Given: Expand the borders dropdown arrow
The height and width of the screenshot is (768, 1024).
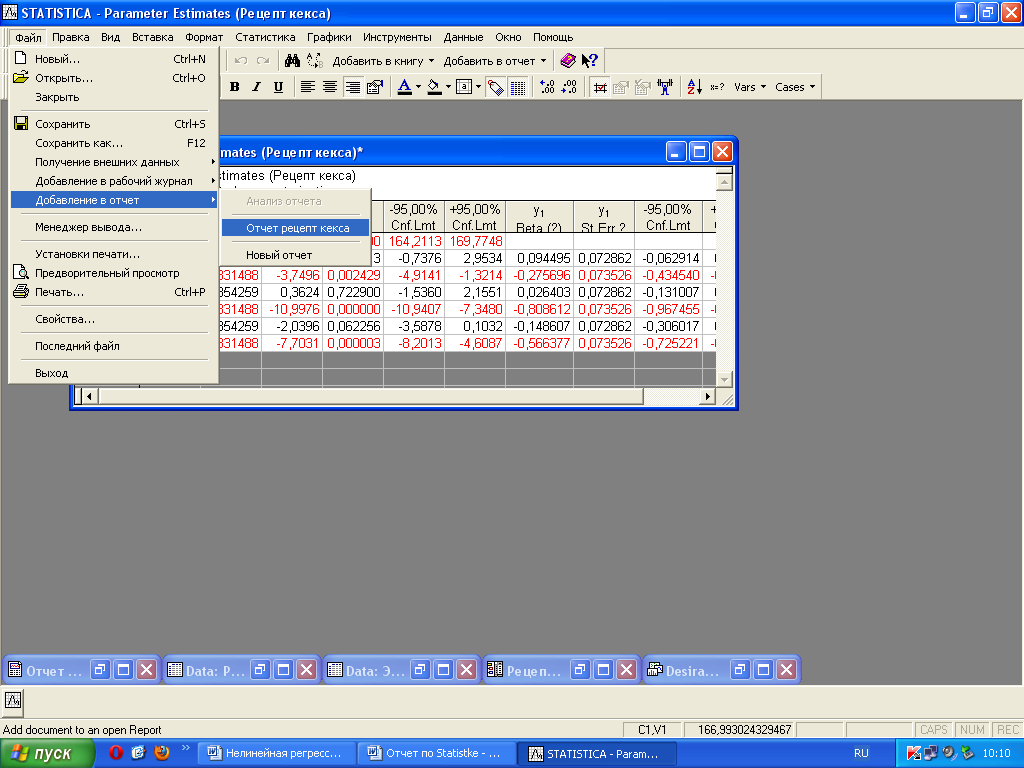Looking at the screenshot, I should (478, 87).
